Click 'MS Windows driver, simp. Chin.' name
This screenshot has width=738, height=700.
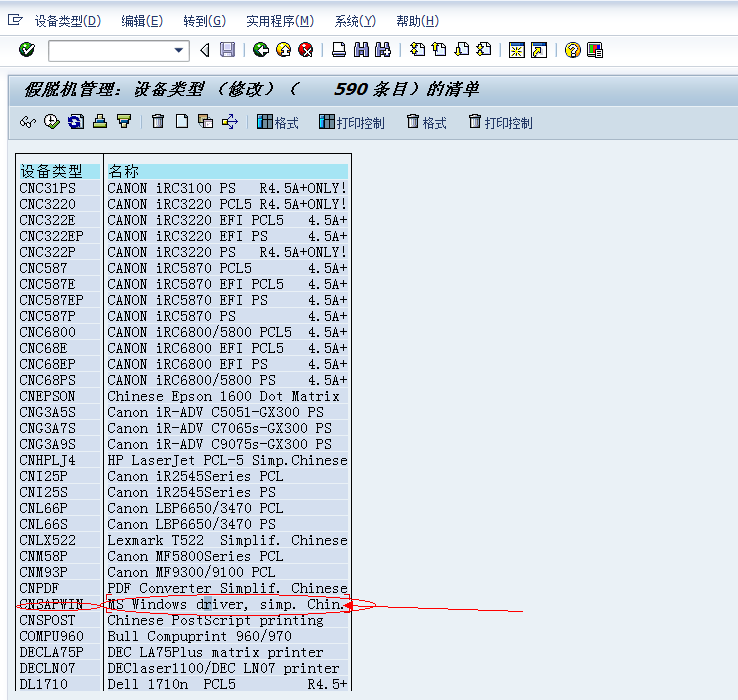tap(227, 604)
